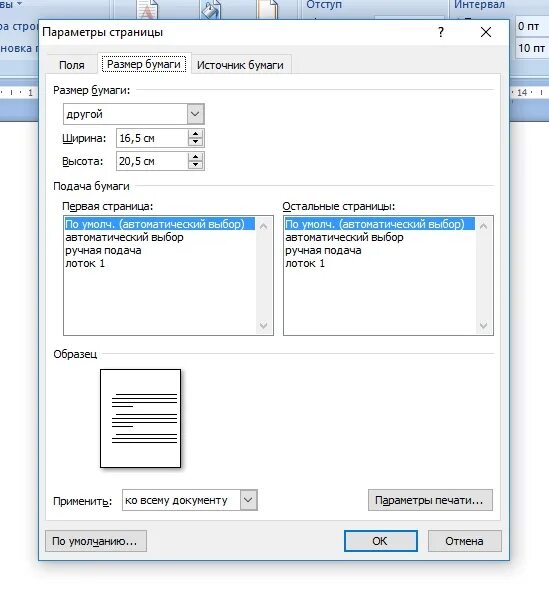Click scroll down arrow in Остальные страницы list
The height and width of the screenshot is (589, 549).
tap(484, 325)
